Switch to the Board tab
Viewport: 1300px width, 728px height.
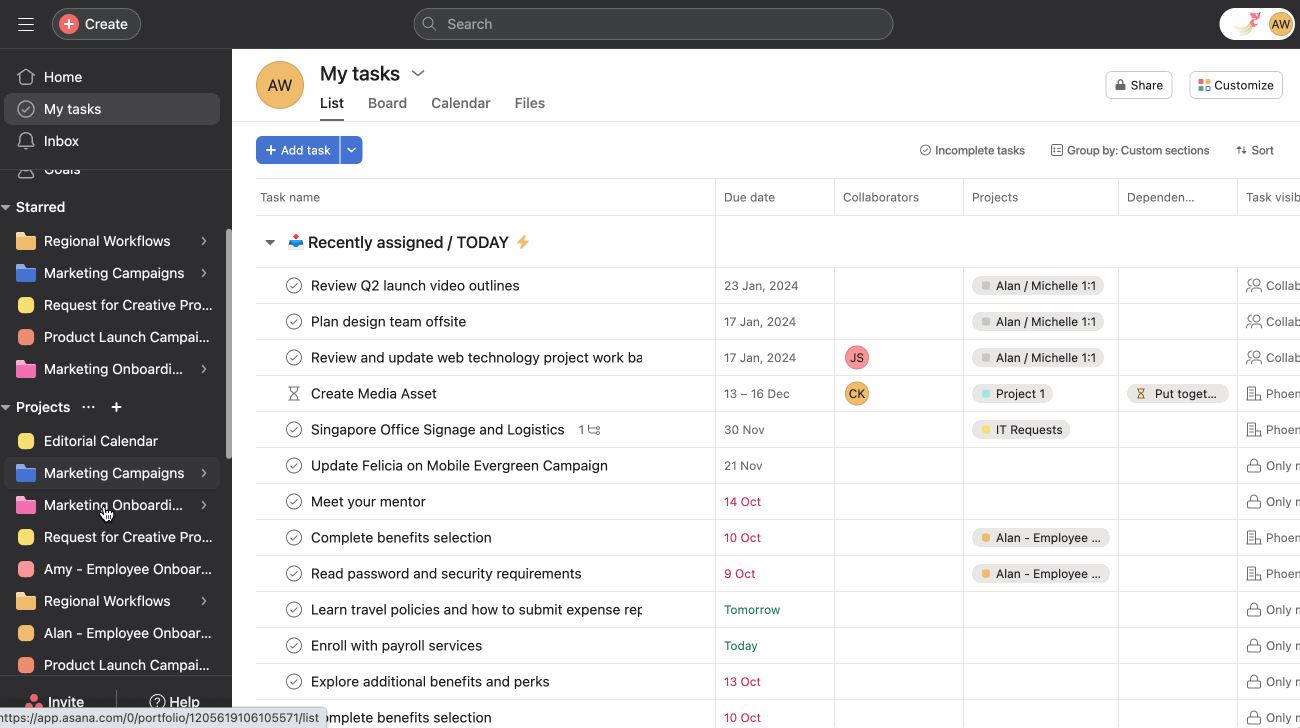tap(387, 103)
